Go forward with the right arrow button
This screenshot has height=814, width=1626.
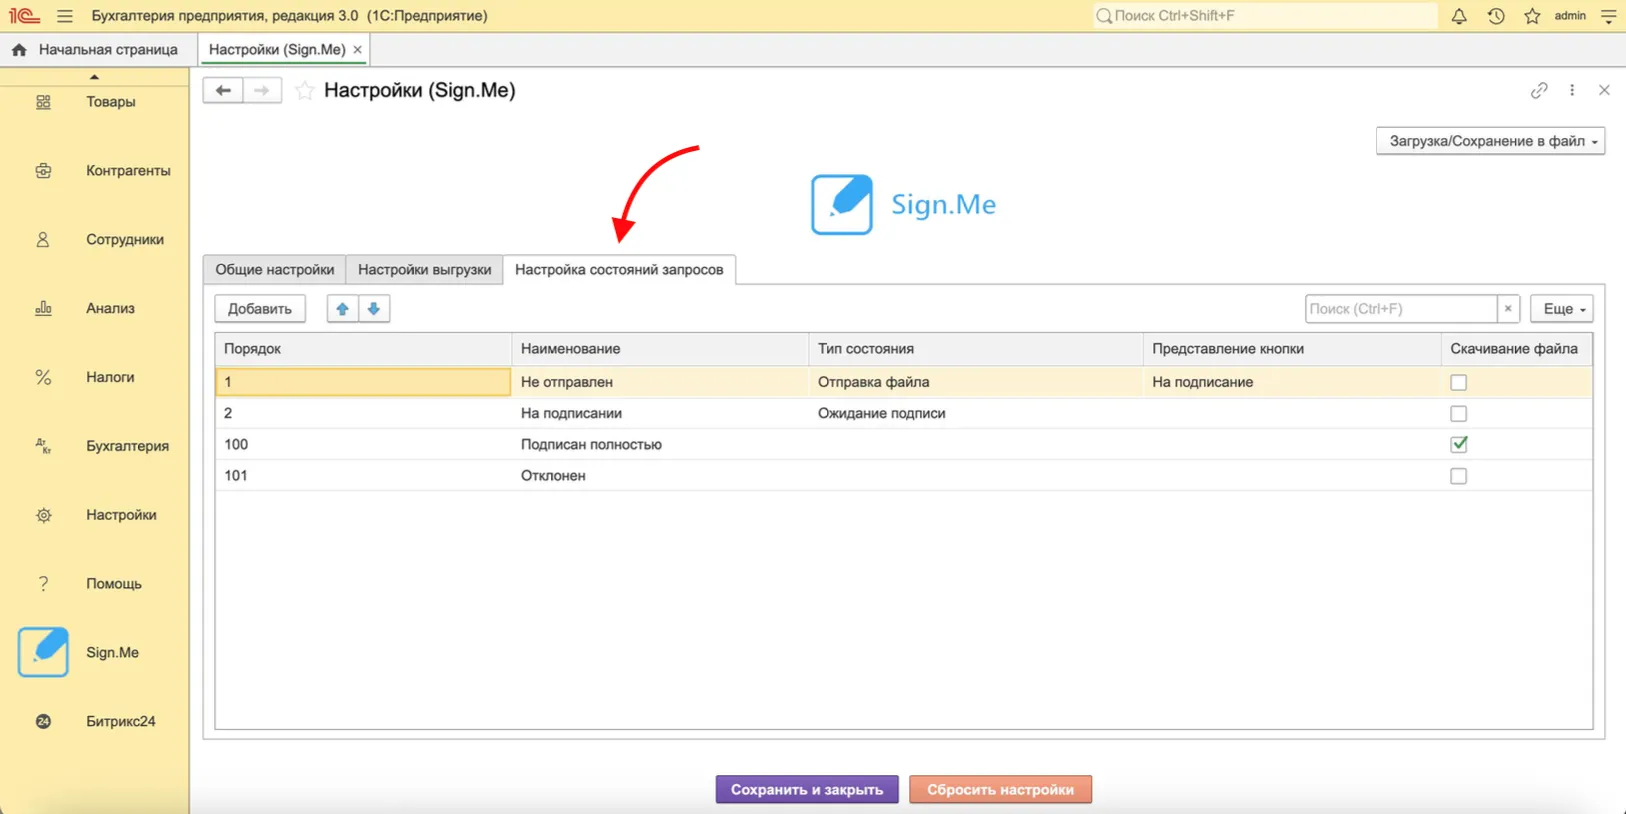click(x=262, y=90)
